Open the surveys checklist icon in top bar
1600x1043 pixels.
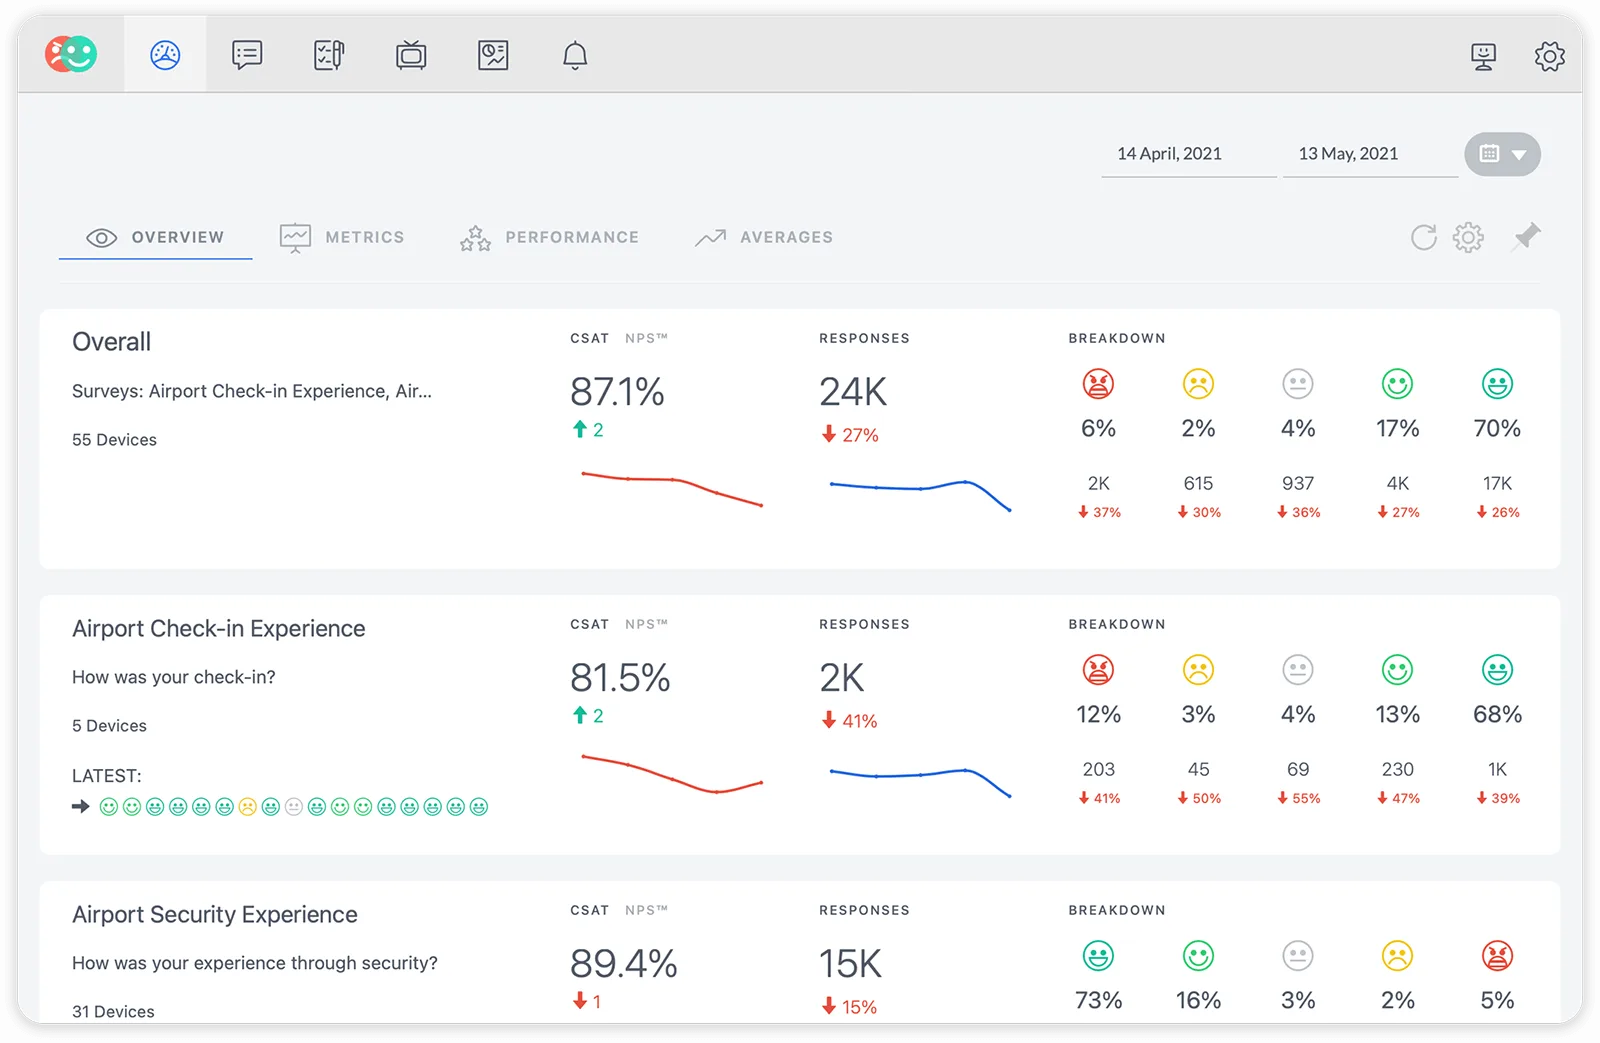(329, 55)
